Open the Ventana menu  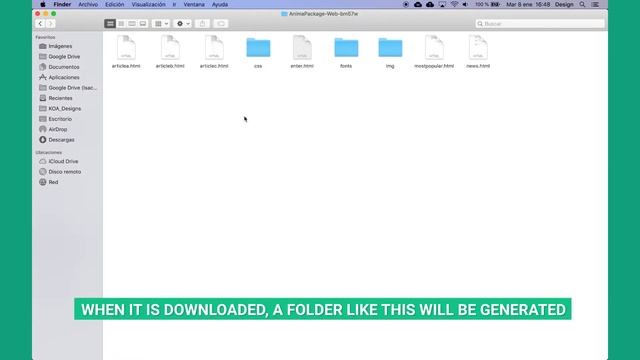(194, 4)
